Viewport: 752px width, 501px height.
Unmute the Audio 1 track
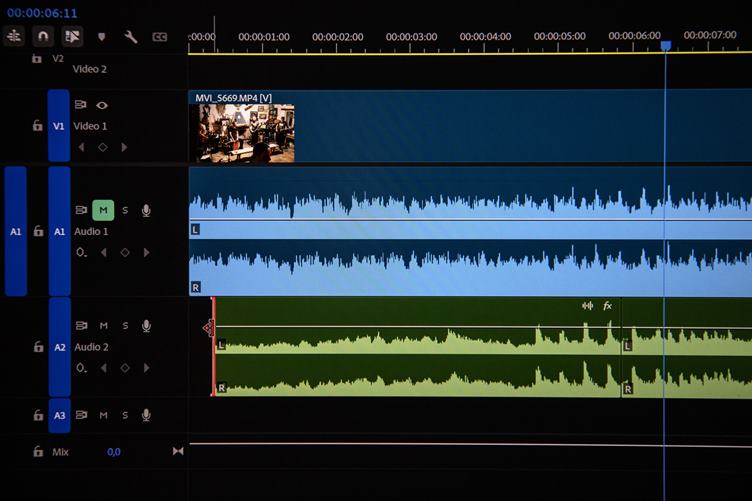coord(103,210)
